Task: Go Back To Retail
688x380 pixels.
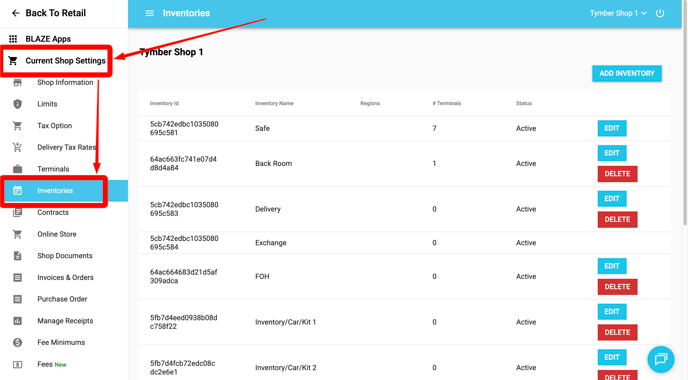Action: click(x=56, y=13)
